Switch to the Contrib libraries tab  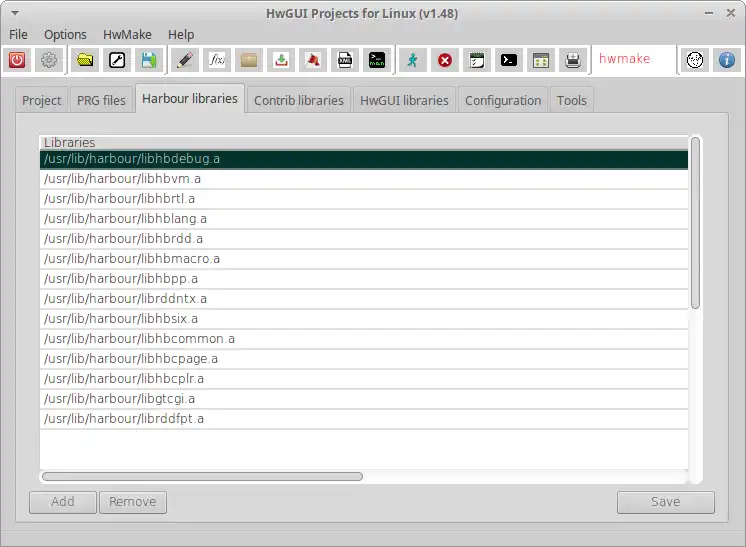(x=299, y=100)
